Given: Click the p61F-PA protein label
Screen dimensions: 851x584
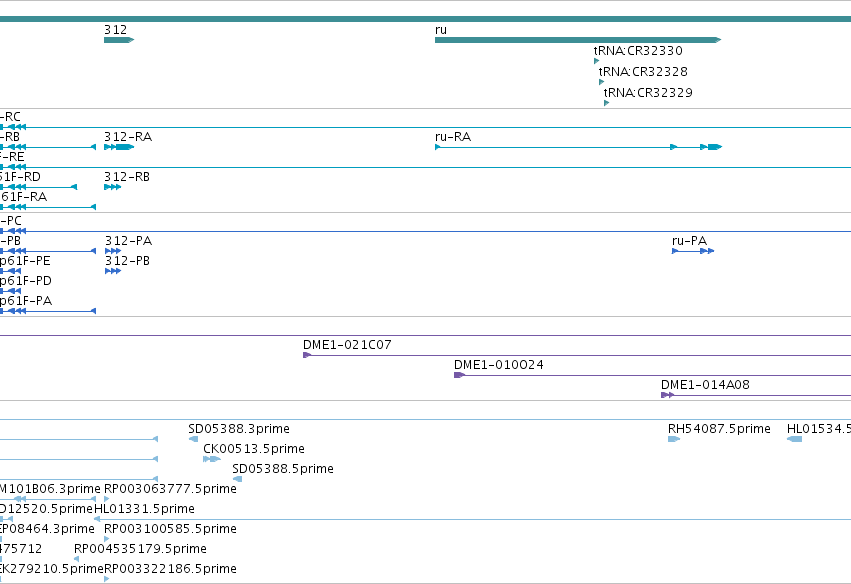Looking at the screenshot, I should pyautogui.click(x=26, y=301).
